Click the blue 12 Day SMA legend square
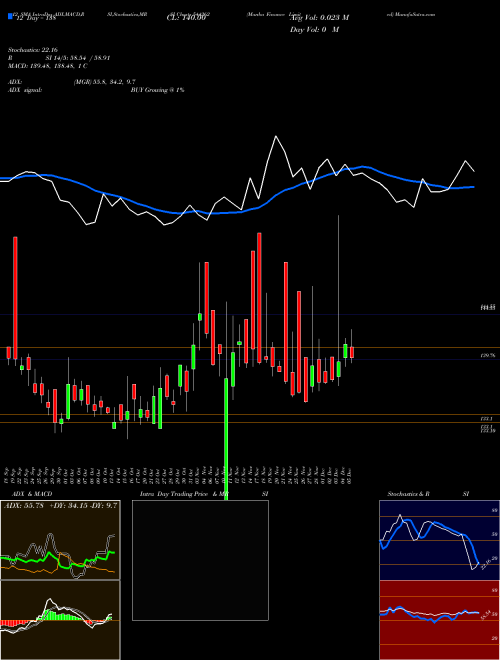Viewport: 500px width, 660px height. tap(10, 16)
